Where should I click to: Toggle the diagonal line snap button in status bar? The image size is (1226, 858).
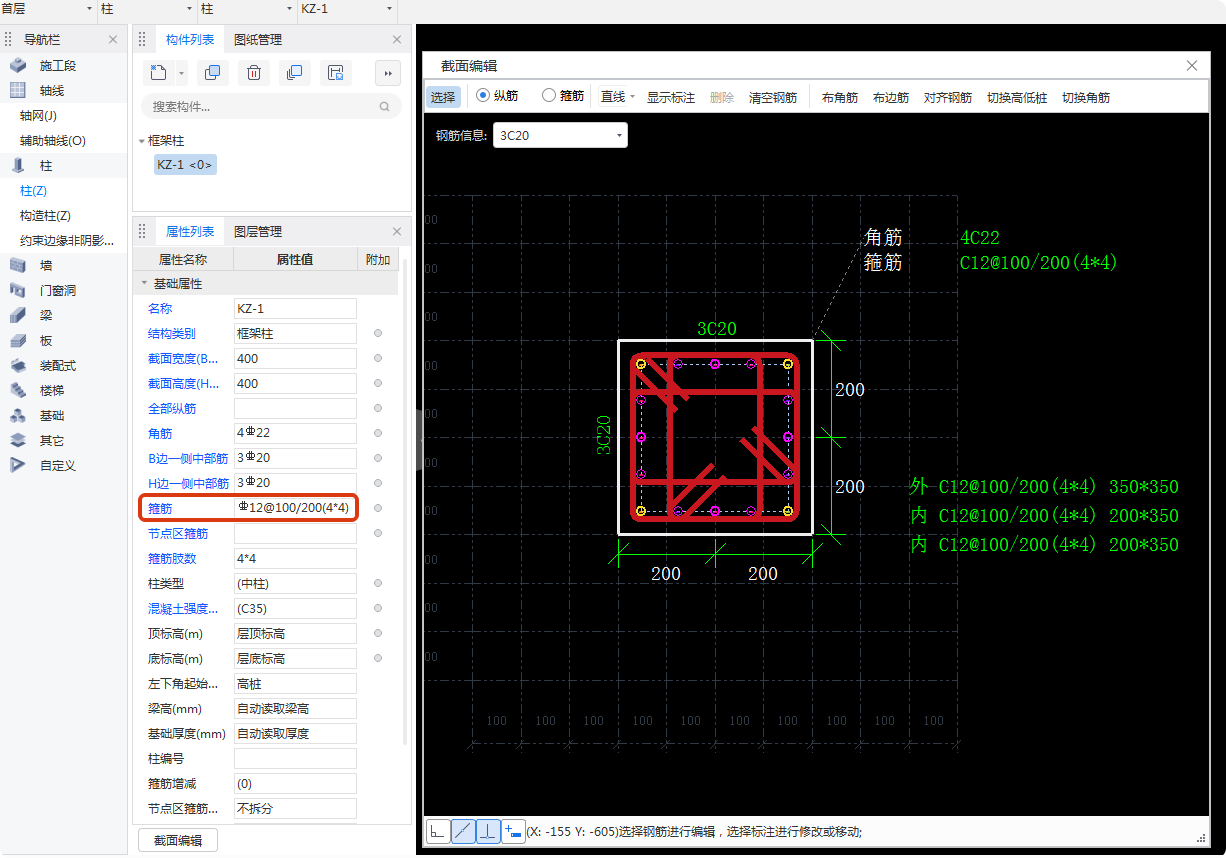coord(463,831)
